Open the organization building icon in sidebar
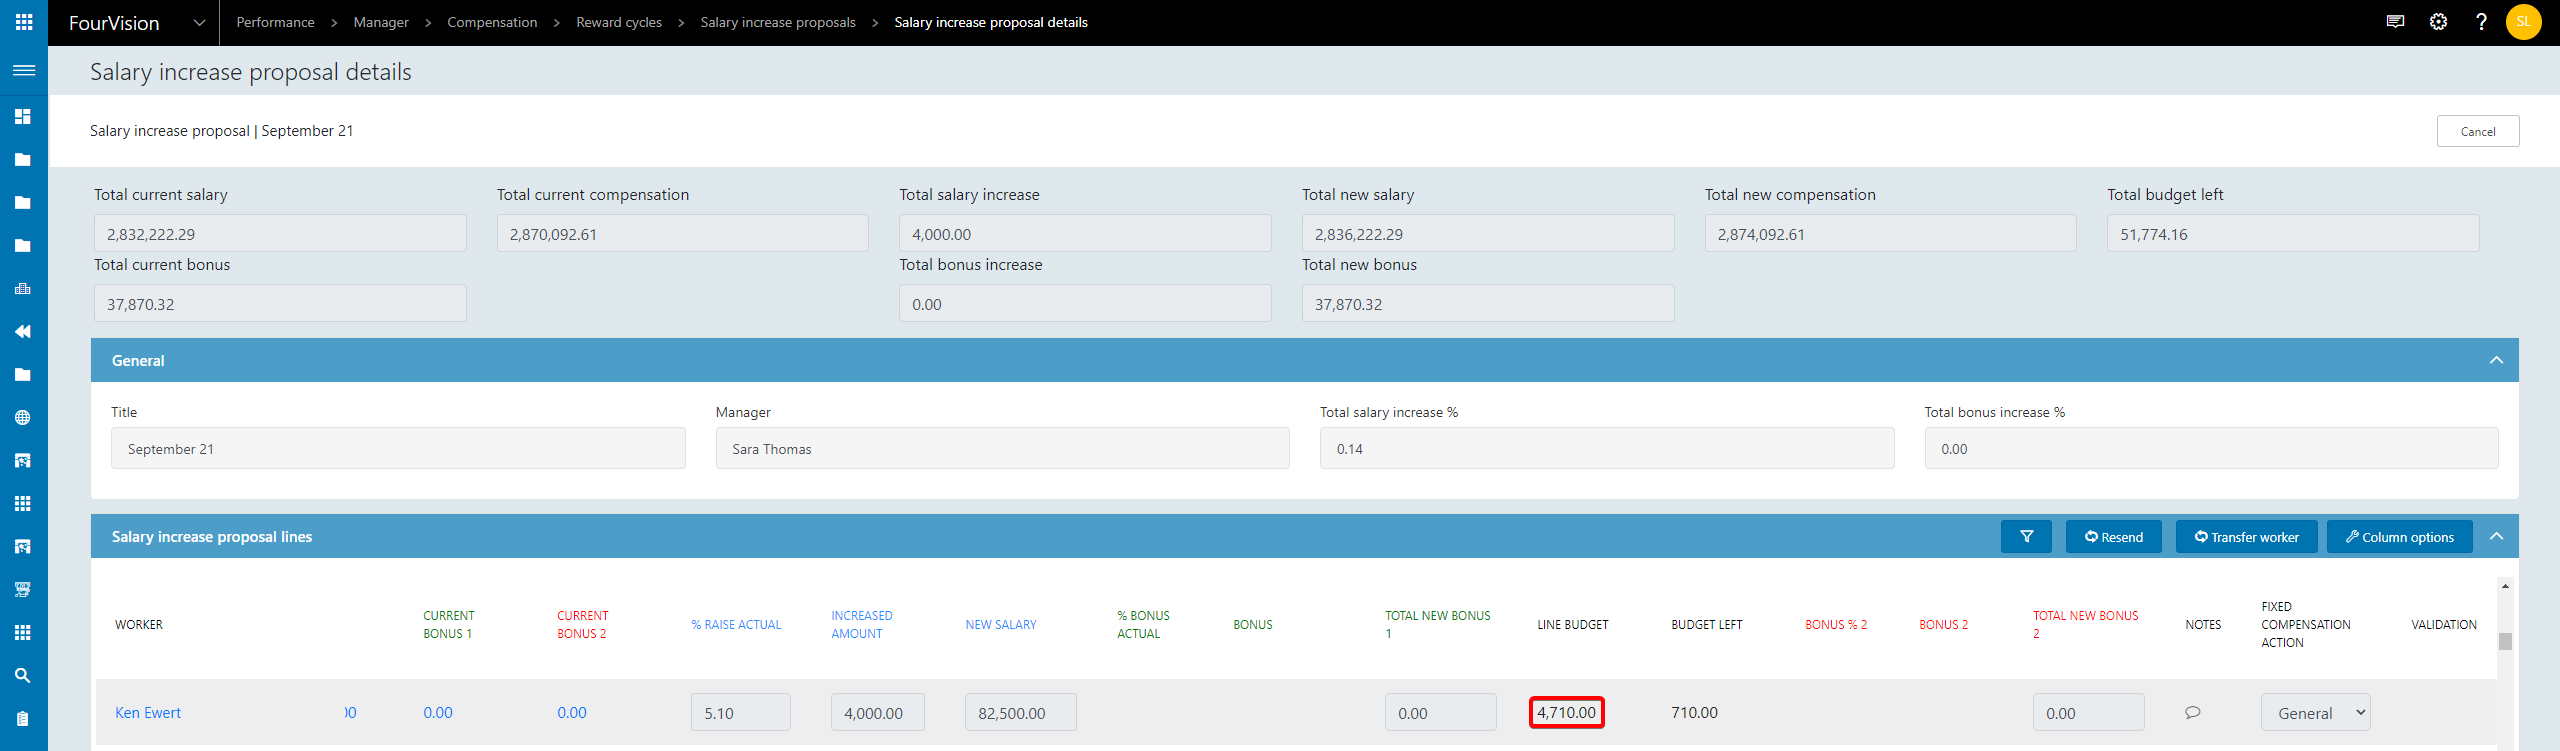 pyautogui.click(x=23, y=289)
